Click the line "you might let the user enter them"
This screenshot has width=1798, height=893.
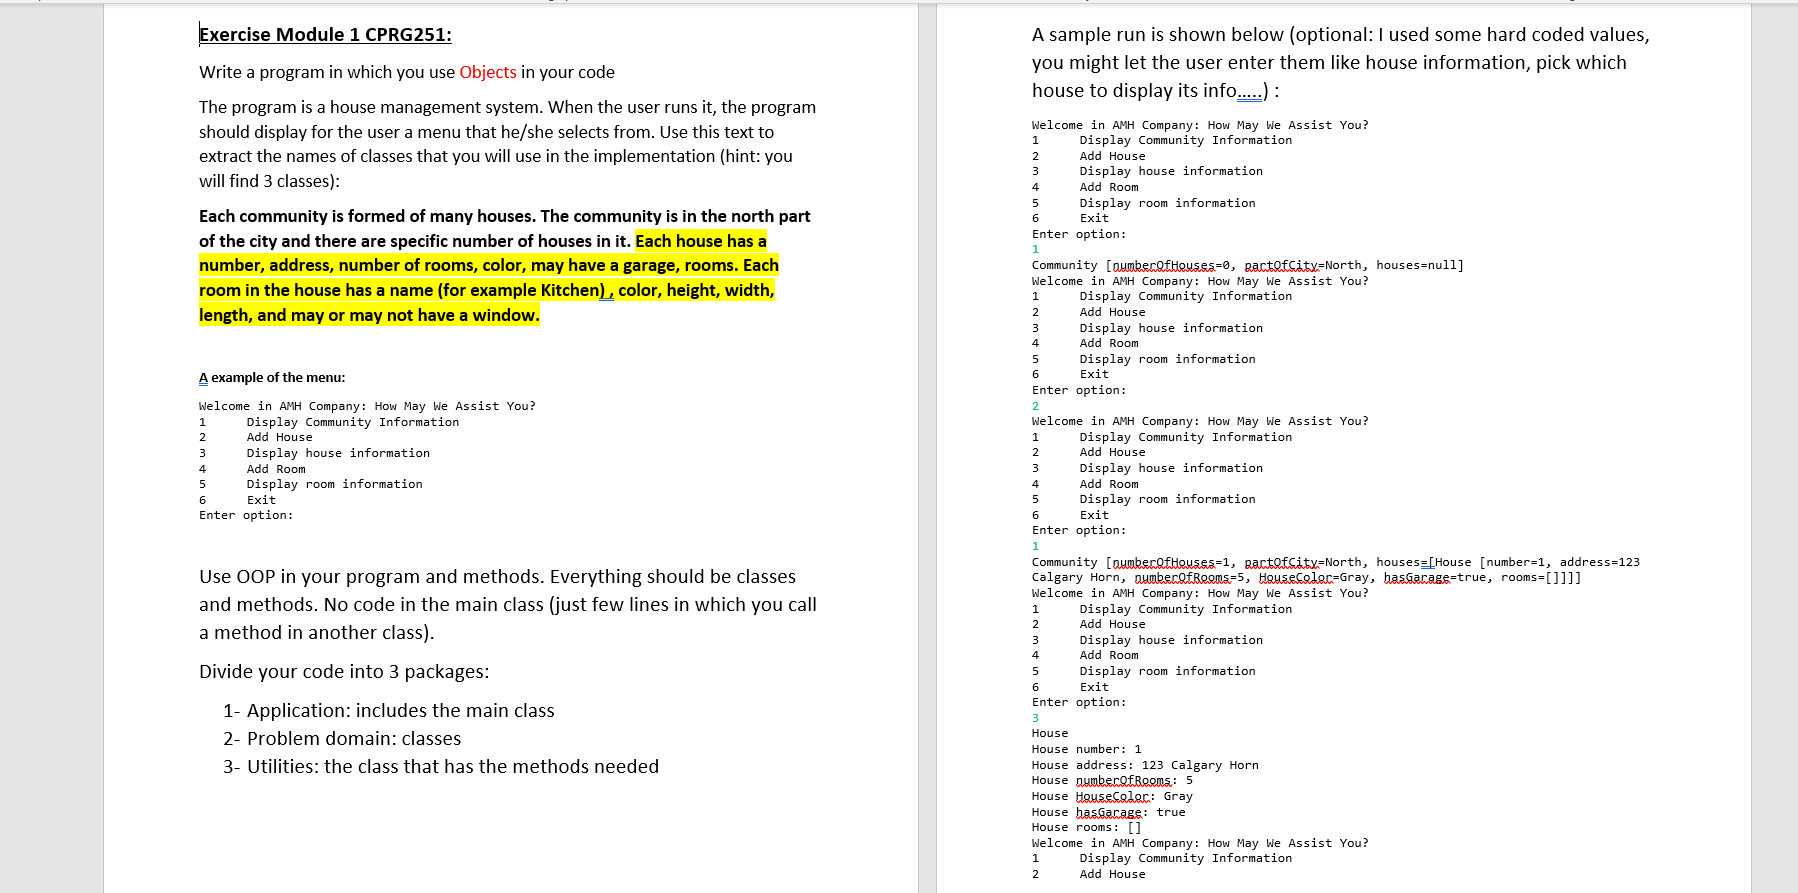click(1329, 63)
